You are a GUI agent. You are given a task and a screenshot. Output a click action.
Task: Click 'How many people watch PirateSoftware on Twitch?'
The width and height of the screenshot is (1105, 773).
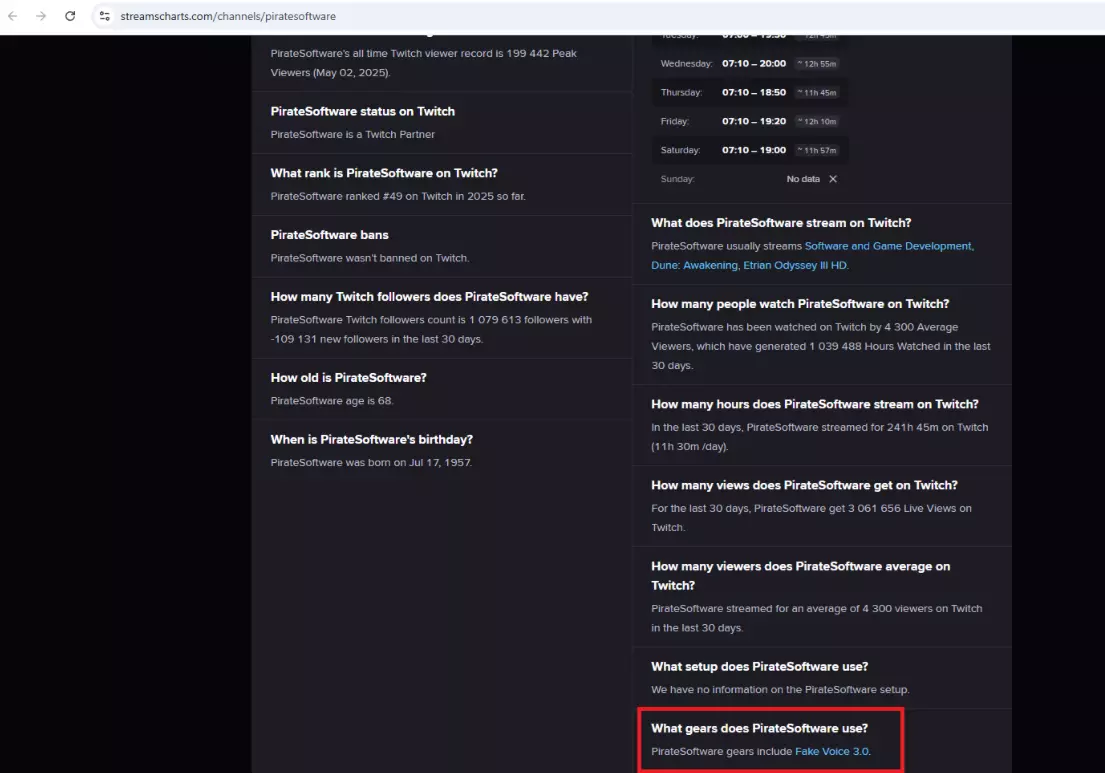click(x=800, y=304)
